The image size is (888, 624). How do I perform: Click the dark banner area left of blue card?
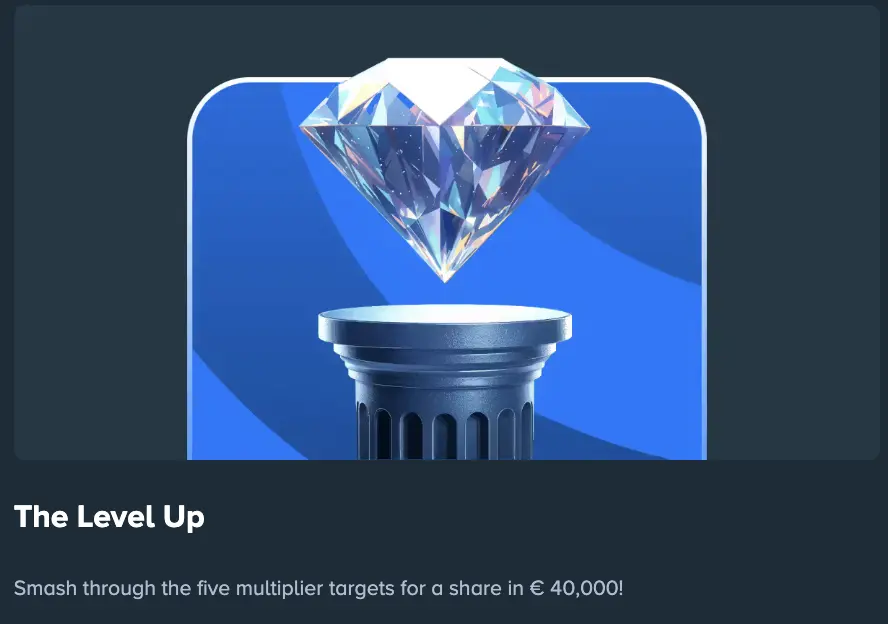[100, 232]
